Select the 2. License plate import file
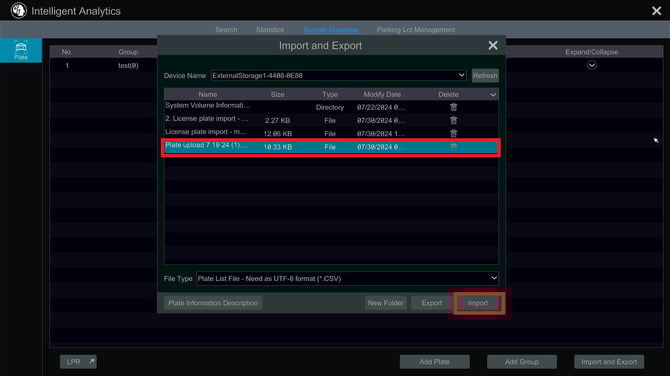The width and height of the screenshot is (670, 376). (x=331, y=120)
